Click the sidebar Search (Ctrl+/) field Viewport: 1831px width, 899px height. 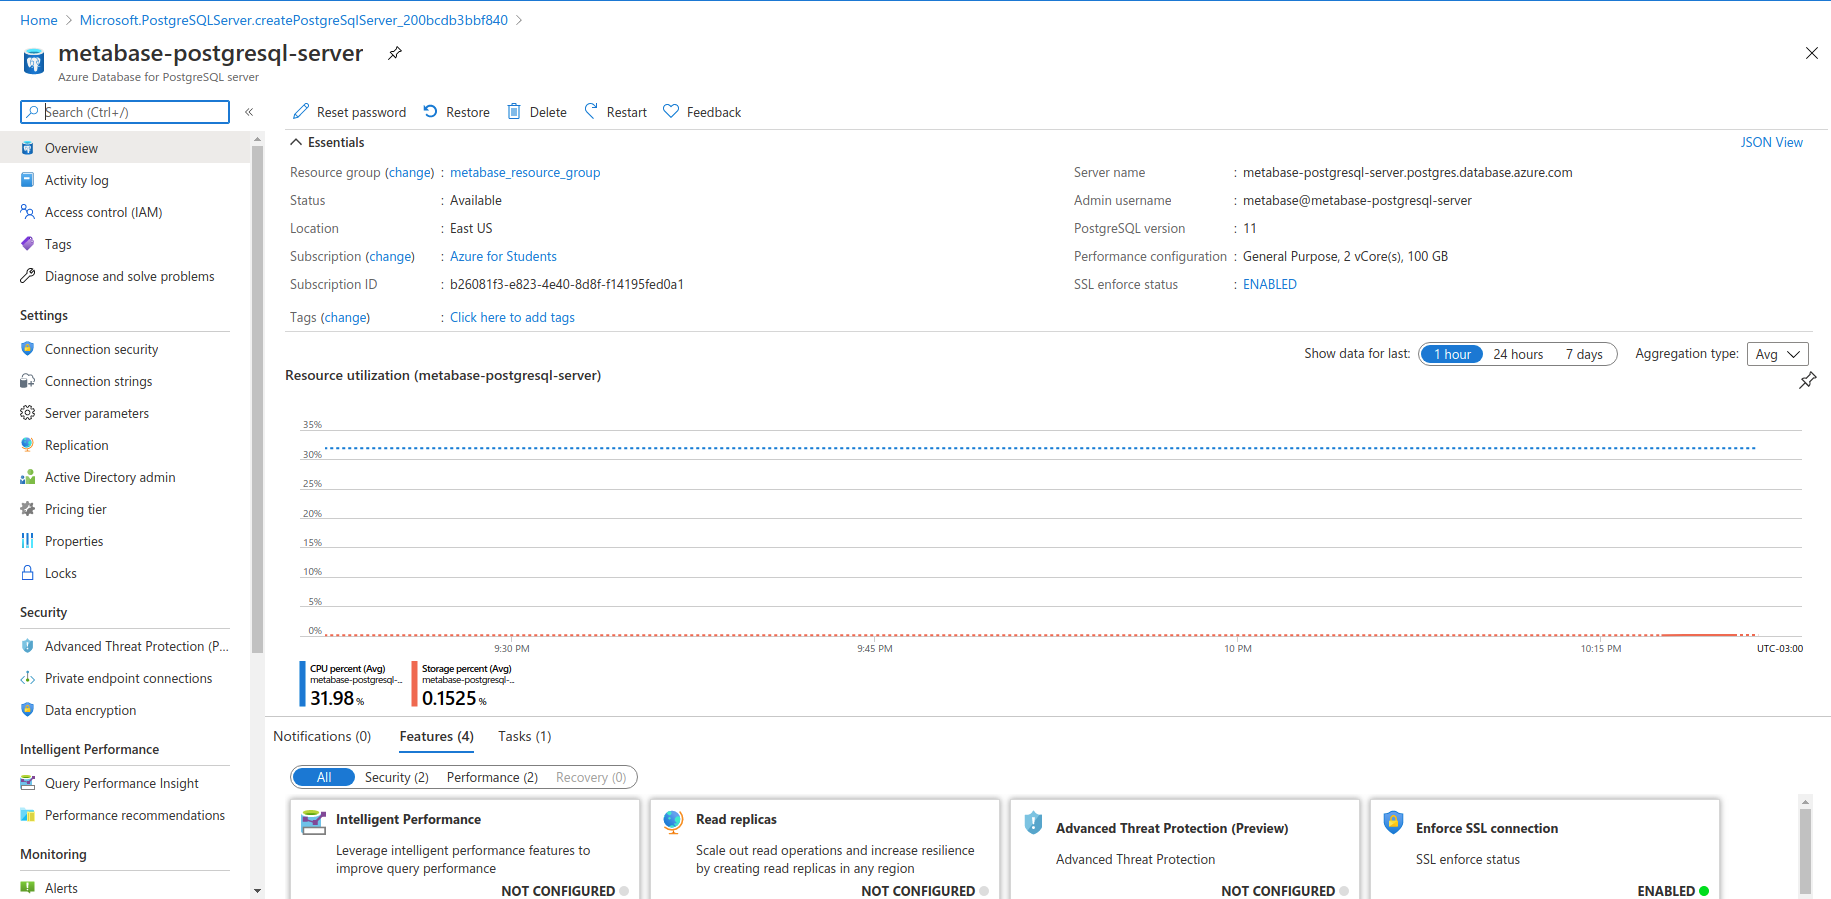(125, 112)
